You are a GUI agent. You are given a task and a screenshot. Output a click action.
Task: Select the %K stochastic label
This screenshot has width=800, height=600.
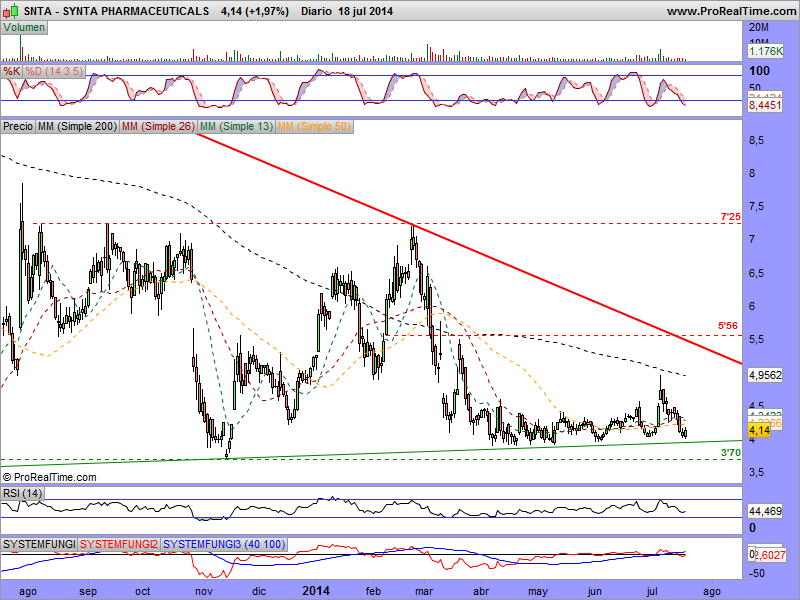pos(12,71)
